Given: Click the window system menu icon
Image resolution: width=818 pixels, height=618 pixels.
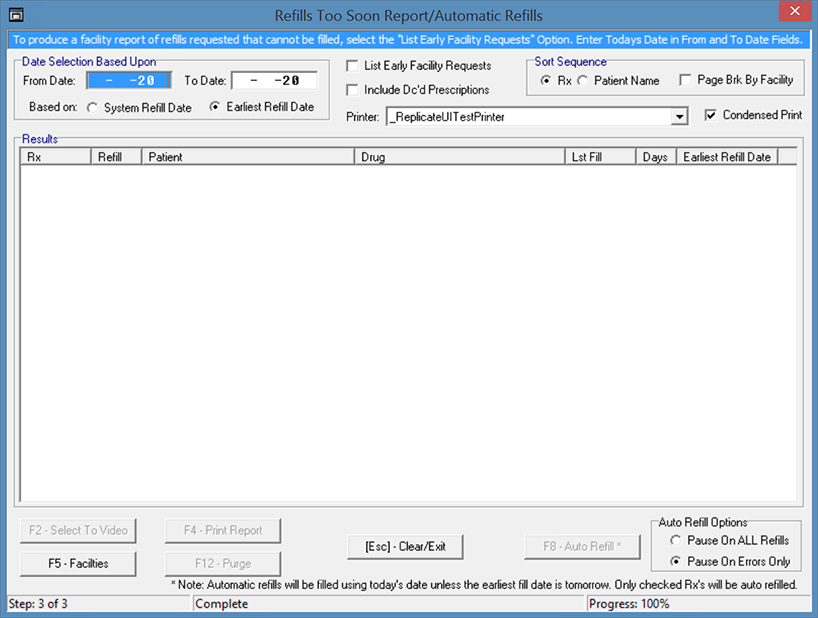Looking at the screenshot, I should pos(14,14).
